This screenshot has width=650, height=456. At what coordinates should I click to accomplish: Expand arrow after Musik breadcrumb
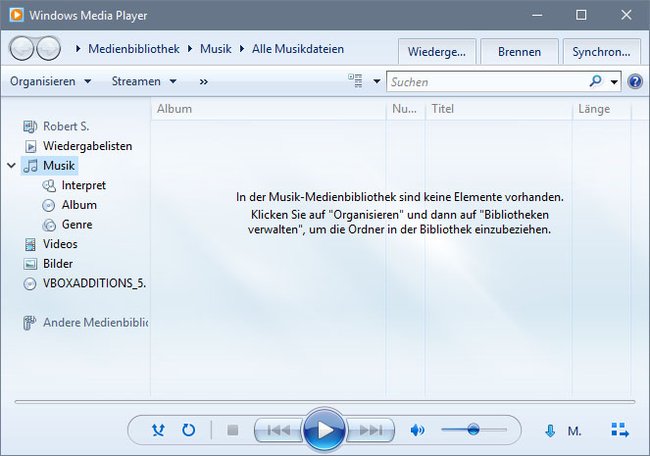[x=242, y=49]
